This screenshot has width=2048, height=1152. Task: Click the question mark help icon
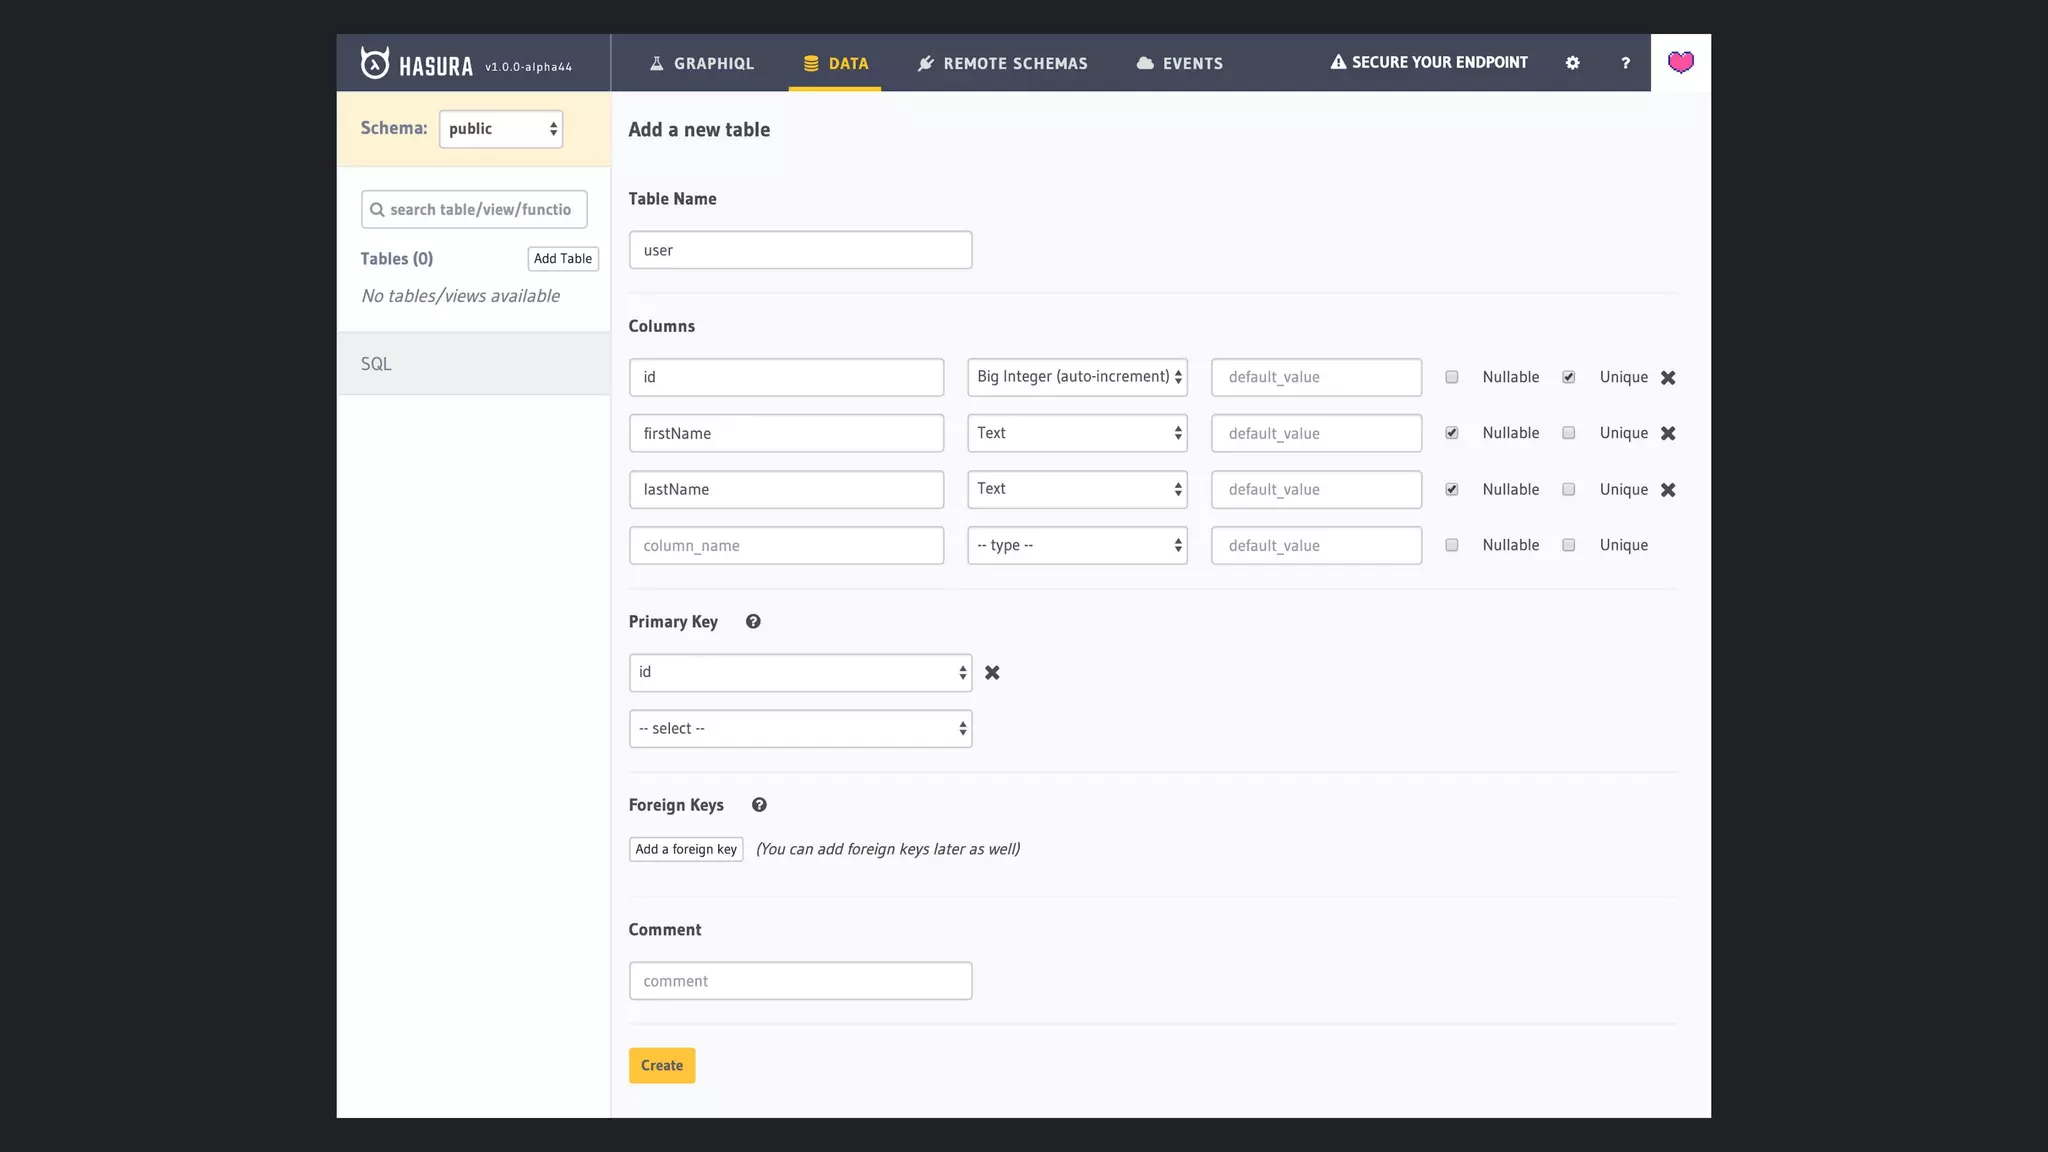[x=1625, y=63]
